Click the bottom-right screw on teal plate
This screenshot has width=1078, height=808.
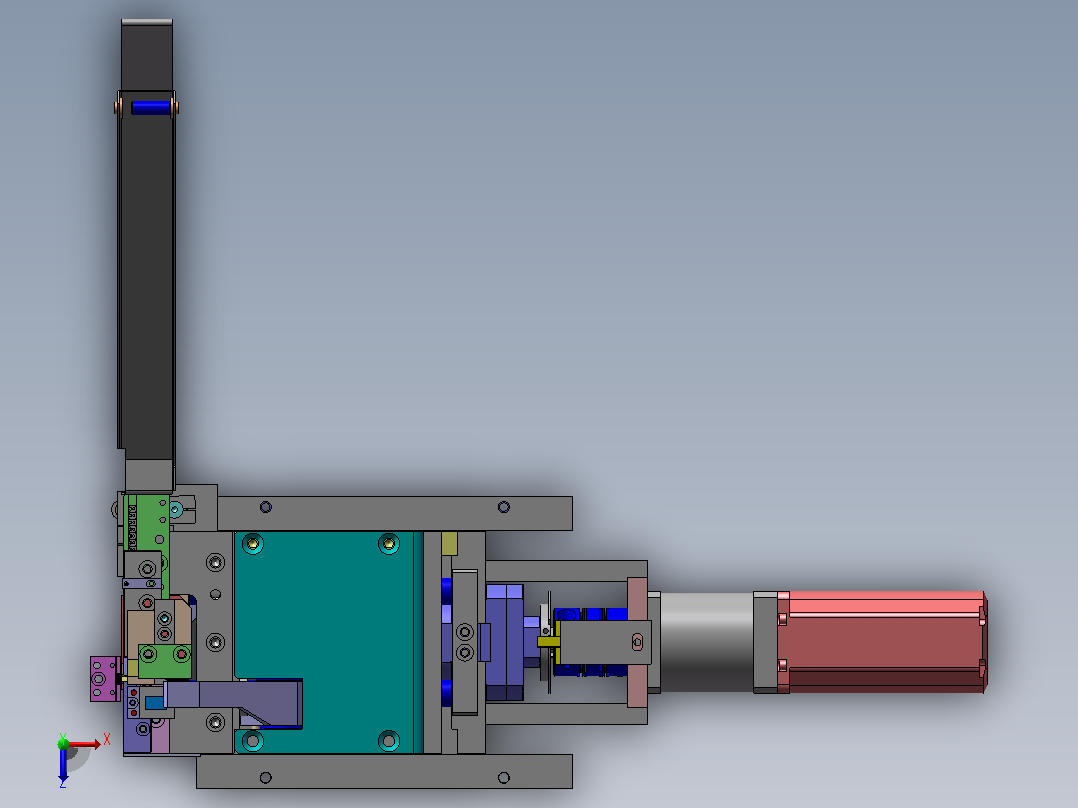[388, 741]
